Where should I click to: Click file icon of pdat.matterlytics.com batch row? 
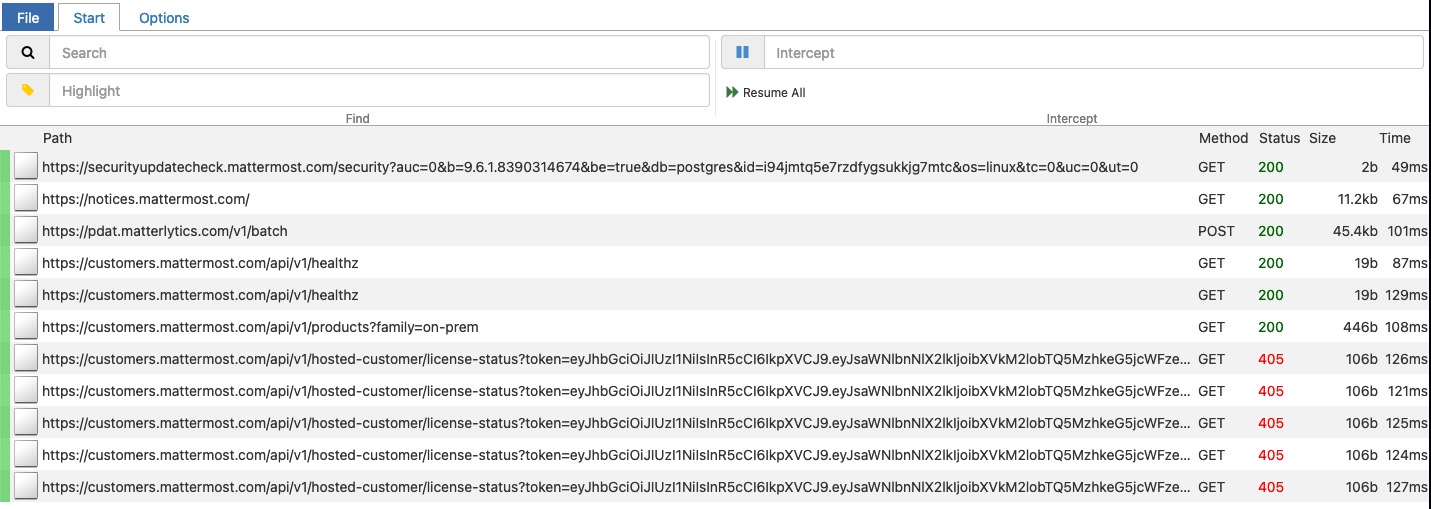coord(26,231)
